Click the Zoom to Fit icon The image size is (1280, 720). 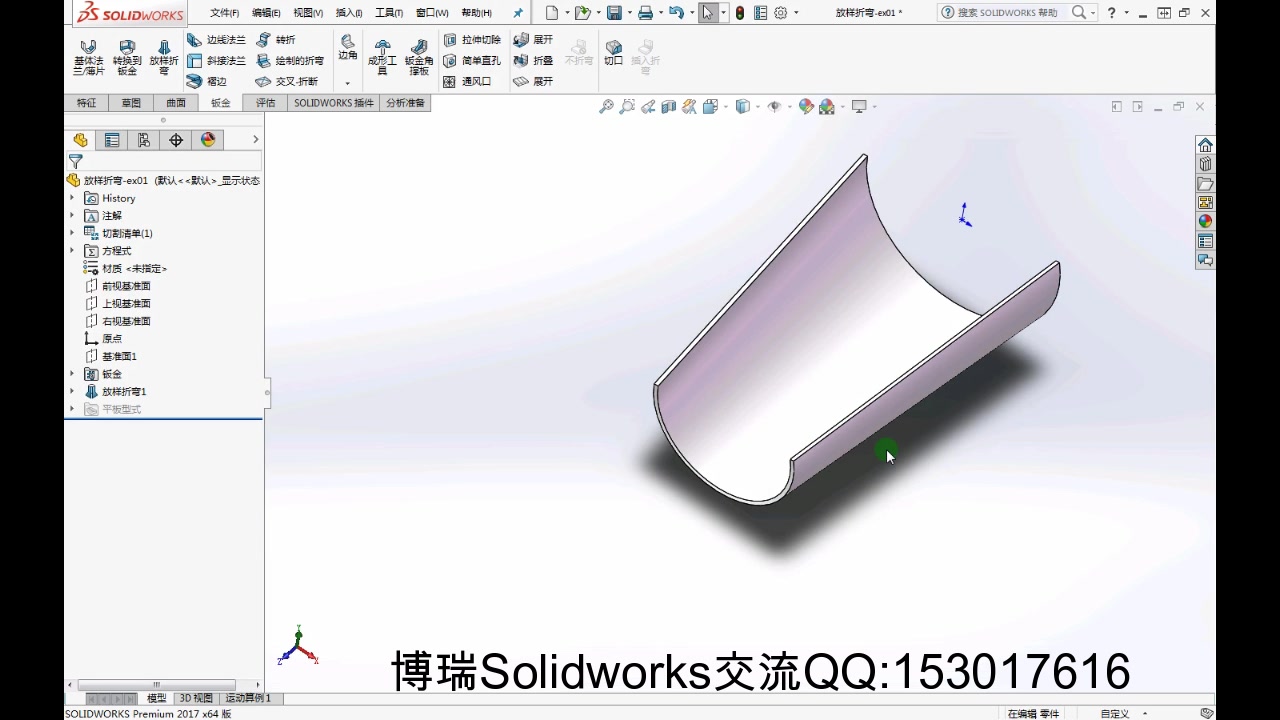(x=606, y=107)
